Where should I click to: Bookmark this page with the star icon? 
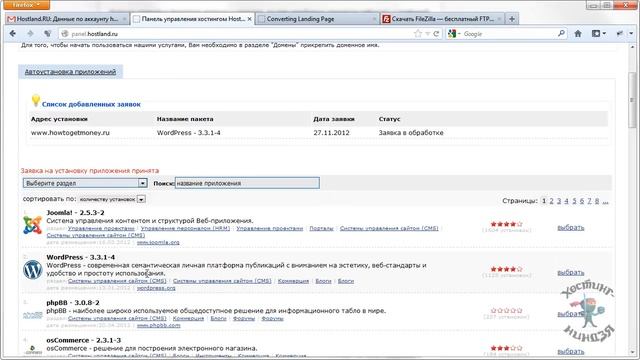point(418,34)
